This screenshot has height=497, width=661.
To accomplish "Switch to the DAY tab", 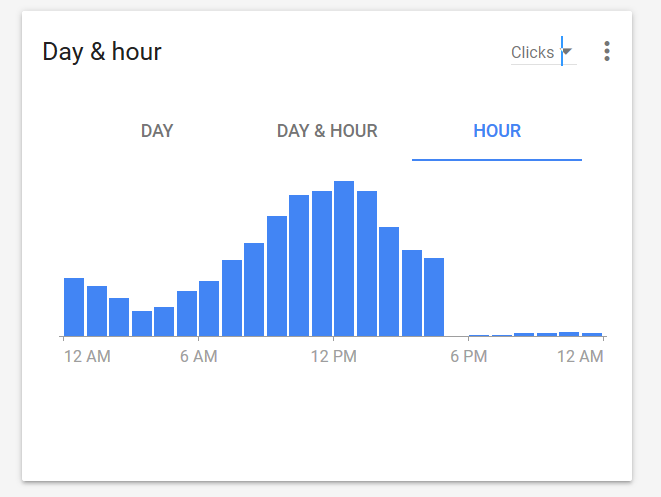I will [x=157, y=131].
